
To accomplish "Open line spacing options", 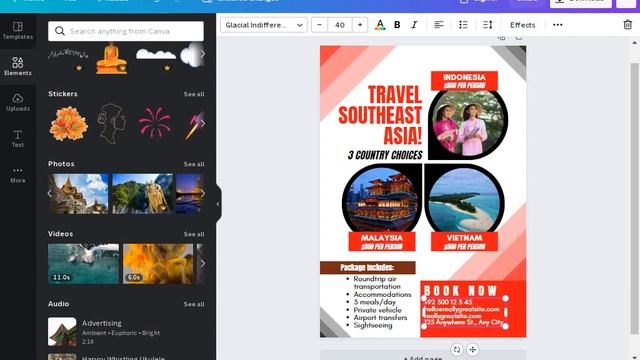I will (488, 25).
